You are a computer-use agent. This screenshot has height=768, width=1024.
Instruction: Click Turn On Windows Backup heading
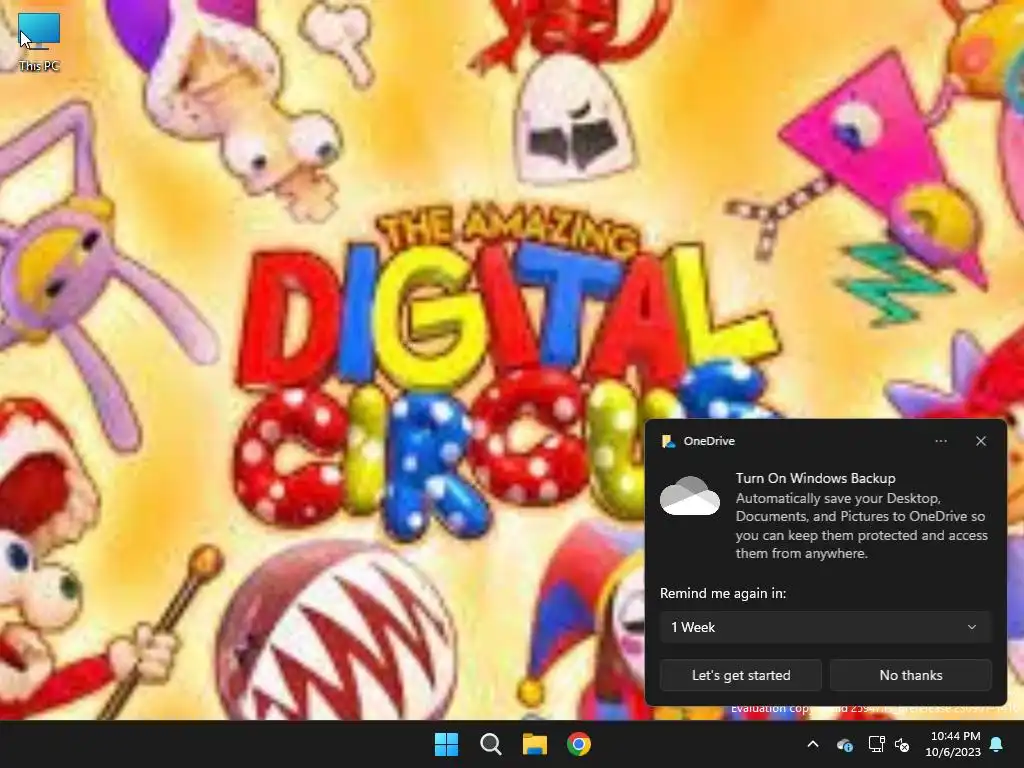[x=816, y=478]
